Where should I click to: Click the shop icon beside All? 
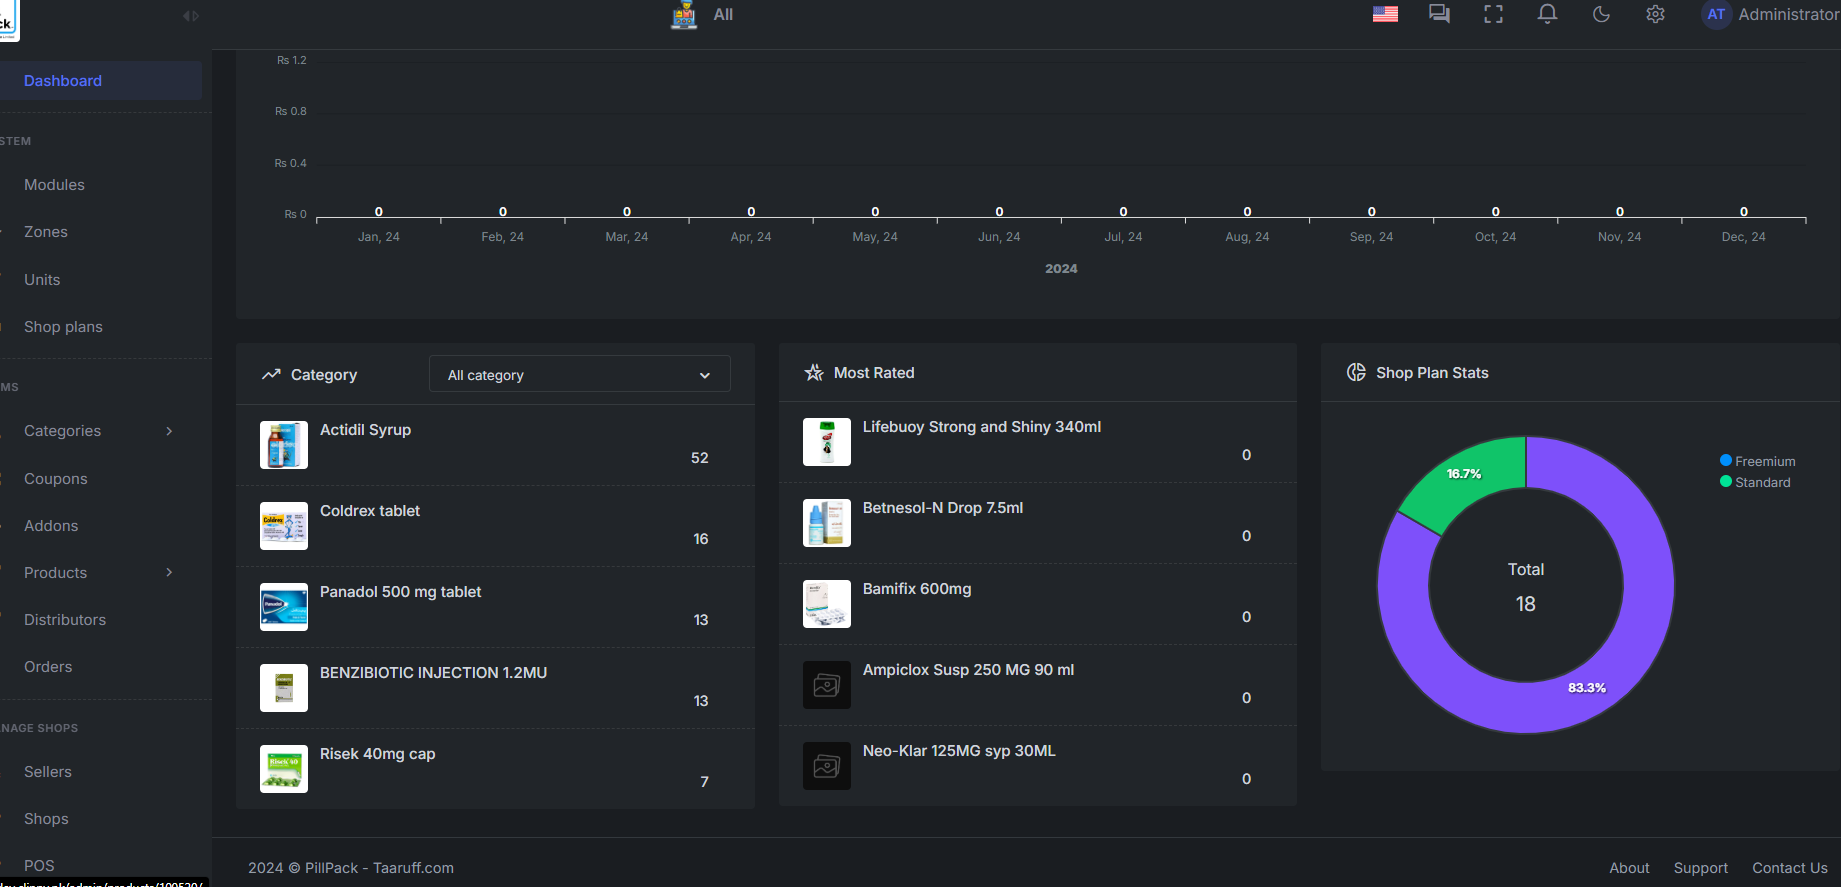684,15
